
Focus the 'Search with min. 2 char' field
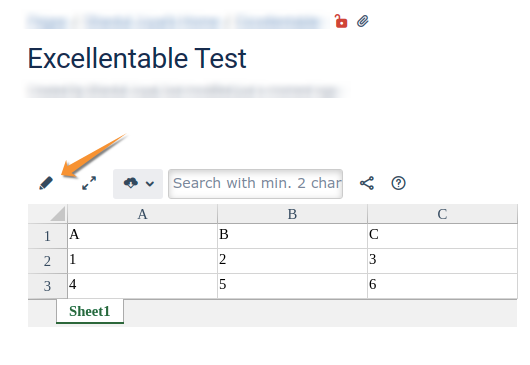[256, 184]
